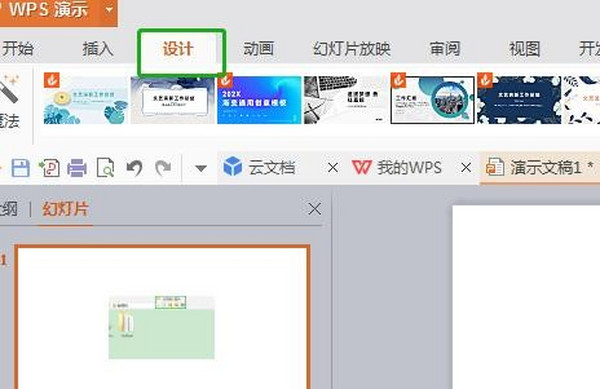Open Print Preview icon
The width and height of the screenshot is (600, 389).
(105, 168)
